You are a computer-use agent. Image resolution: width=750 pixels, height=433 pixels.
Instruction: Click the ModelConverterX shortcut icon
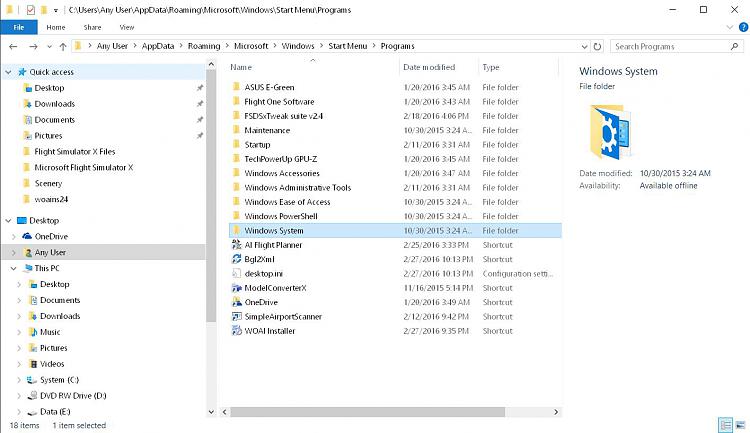(236, 288)
